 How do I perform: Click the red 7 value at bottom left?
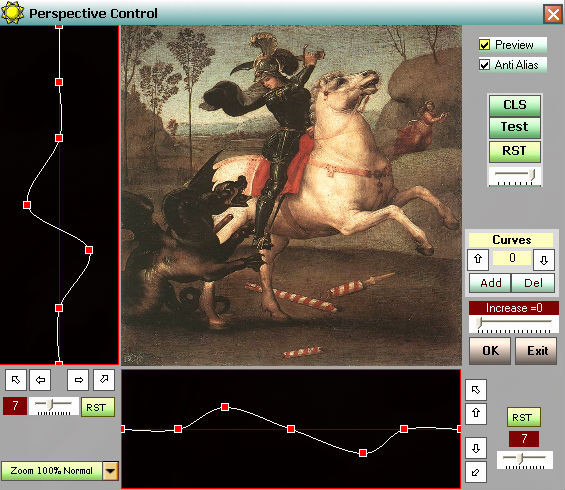[x=15, y=406]
